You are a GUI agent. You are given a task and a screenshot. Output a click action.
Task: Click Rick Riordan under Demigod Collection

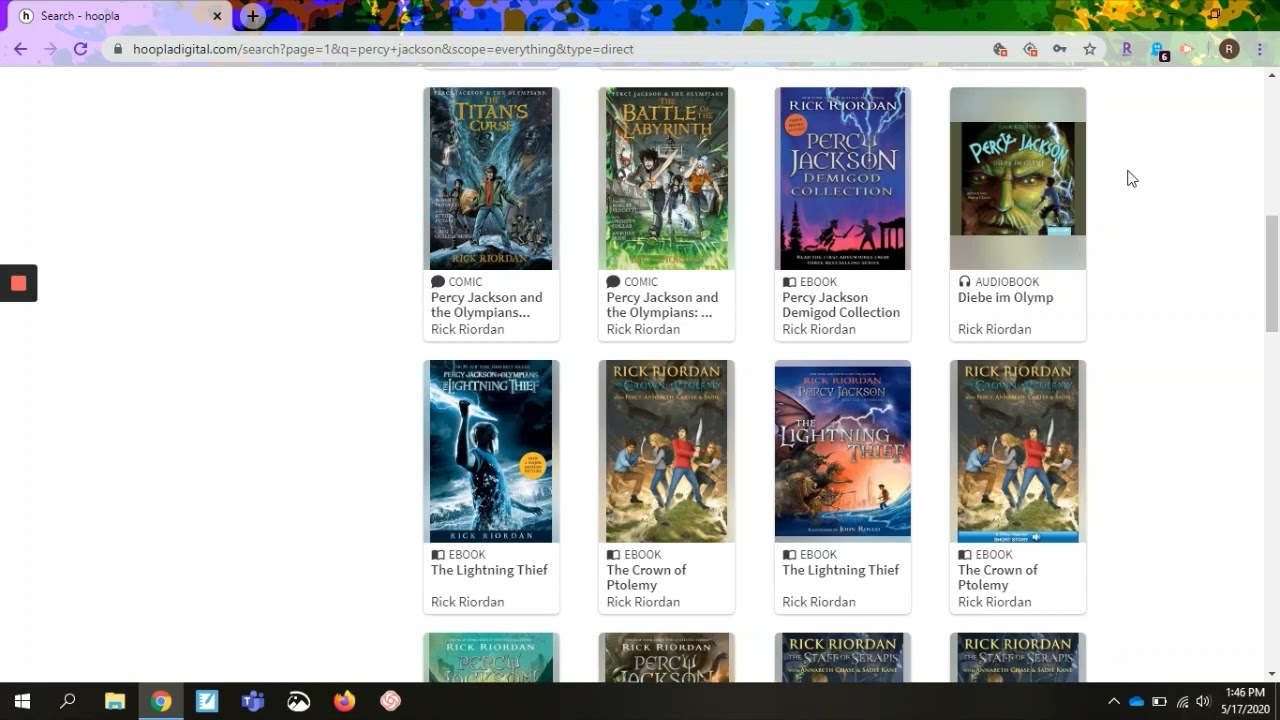(x=819, y=329)
